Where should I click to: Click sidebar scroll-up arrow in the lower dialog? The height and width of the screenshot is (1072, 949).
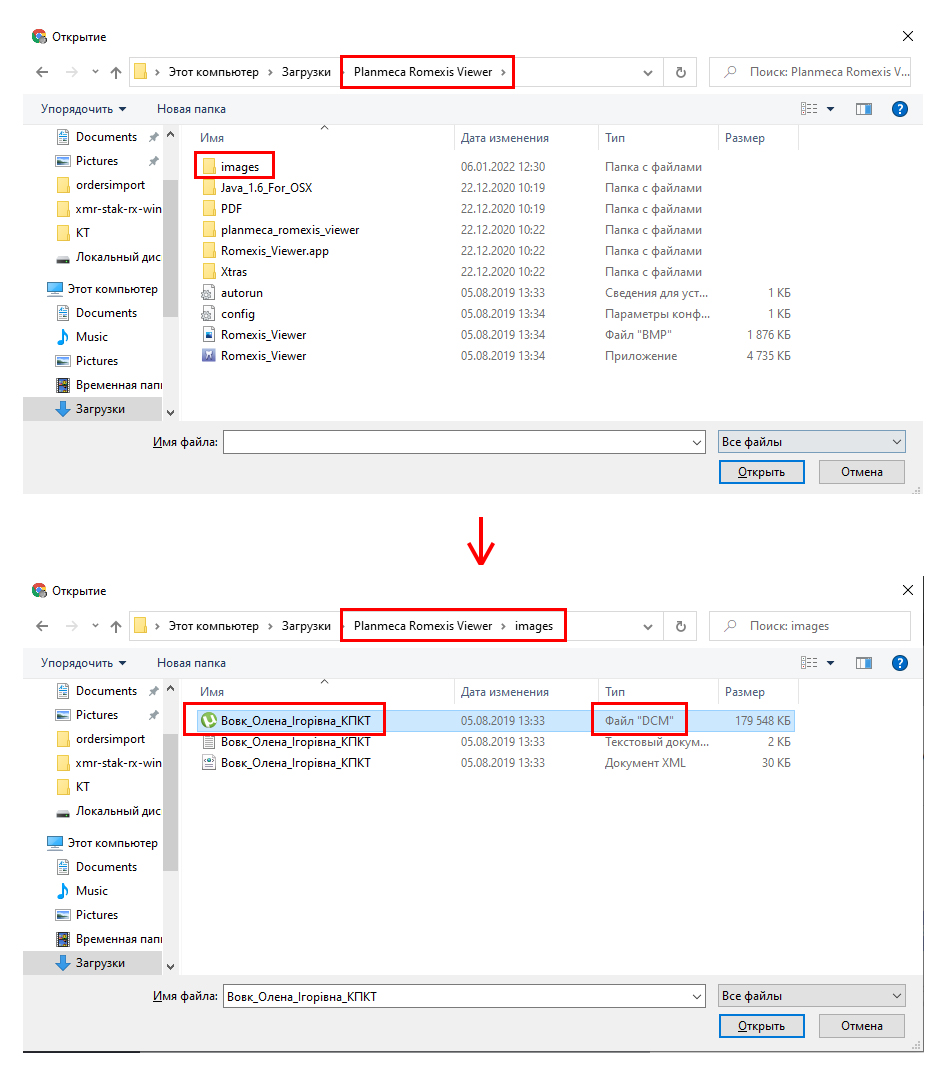(170, 688)
